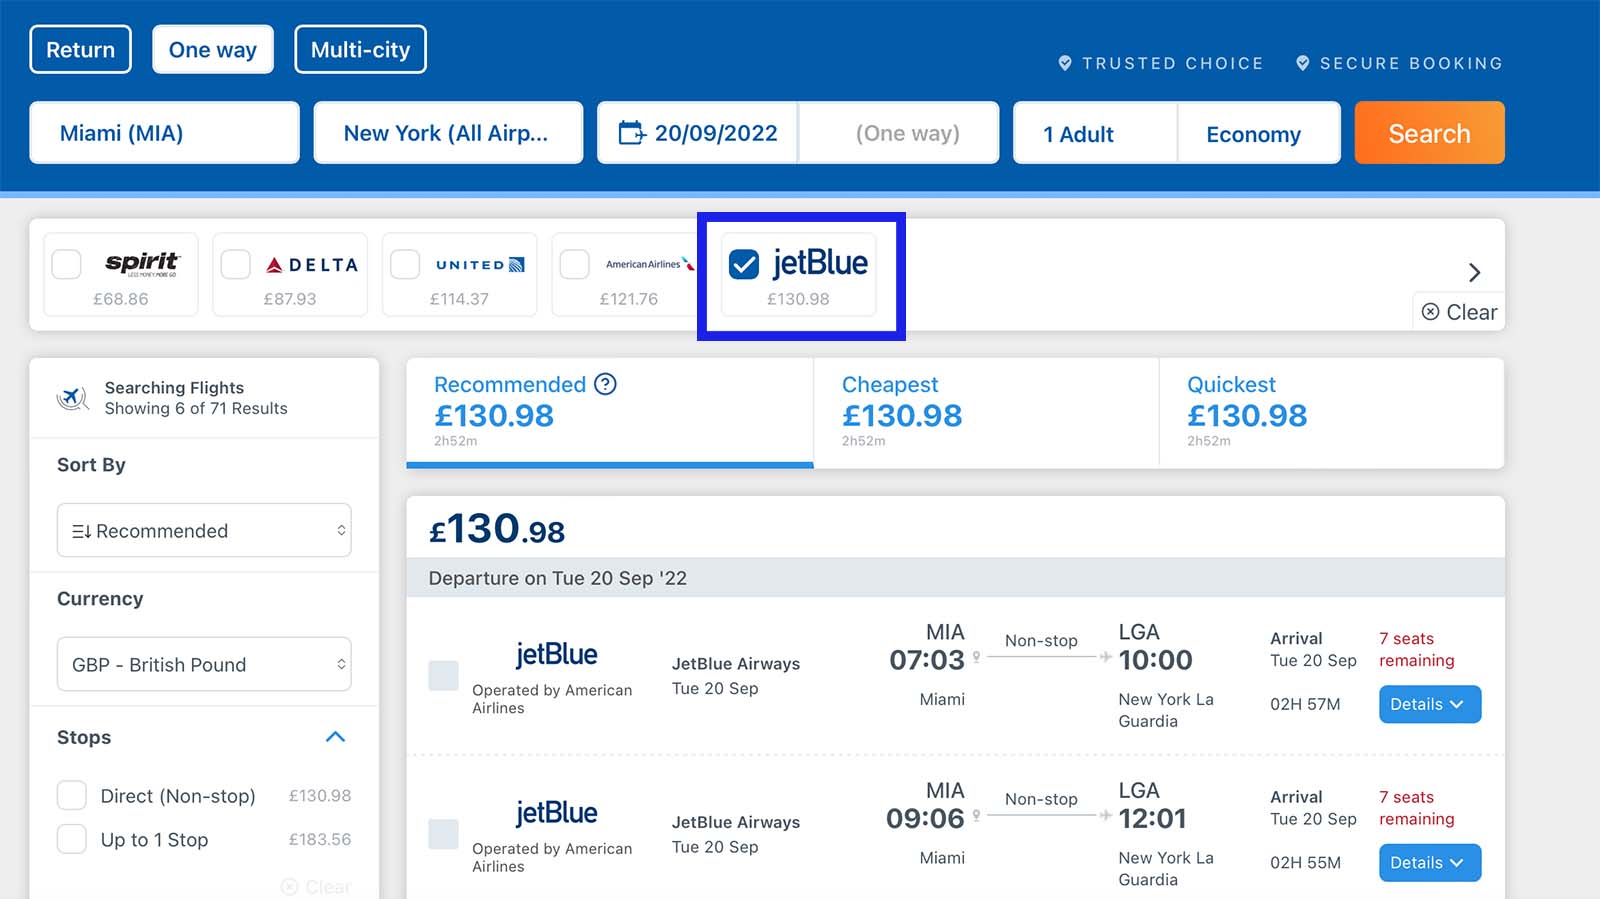Select the Delta airline filter logo

click(310, 263)
